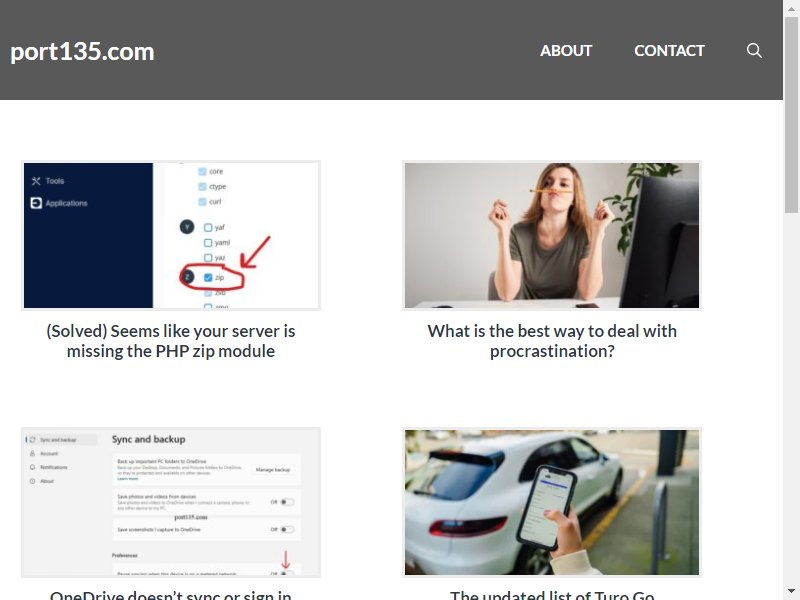Click the zip checkbox in the thumbnail

(208, 278)
